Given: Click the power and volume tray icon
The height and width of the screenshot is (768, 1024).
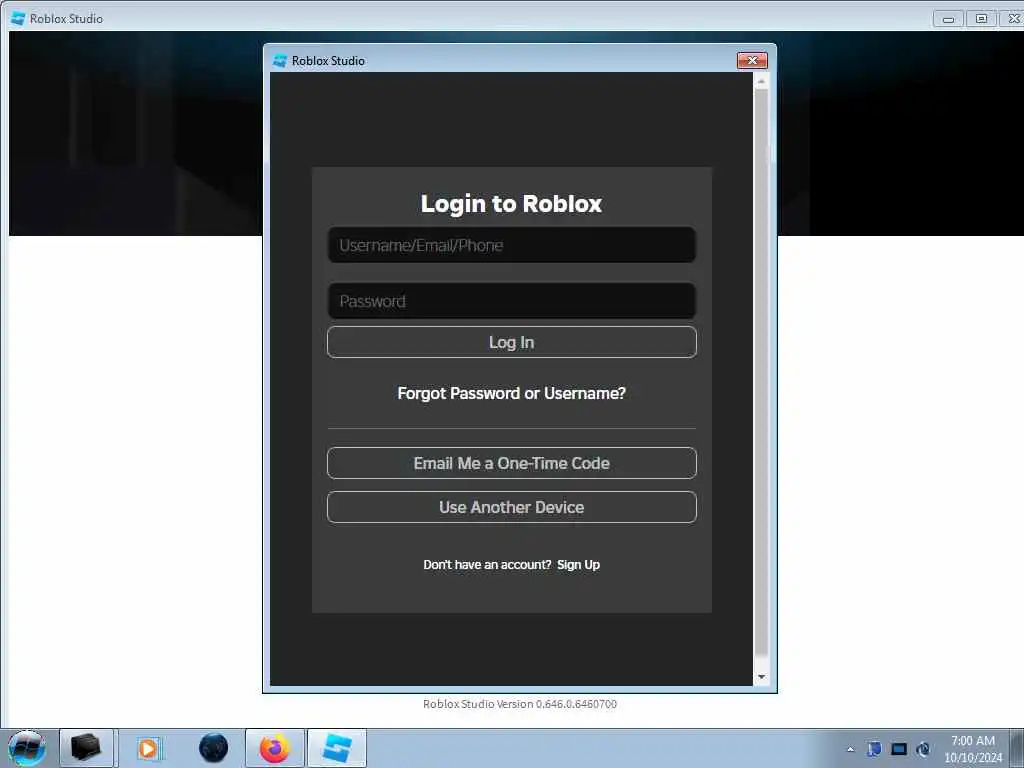Looking at the screenshot, I should point(923,749).
